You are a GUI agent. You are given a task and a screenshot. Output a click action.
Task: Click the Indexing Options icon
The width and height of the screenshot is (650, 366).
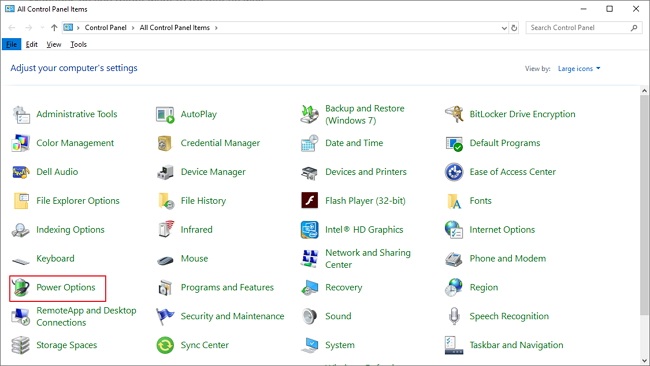point(21,230)
